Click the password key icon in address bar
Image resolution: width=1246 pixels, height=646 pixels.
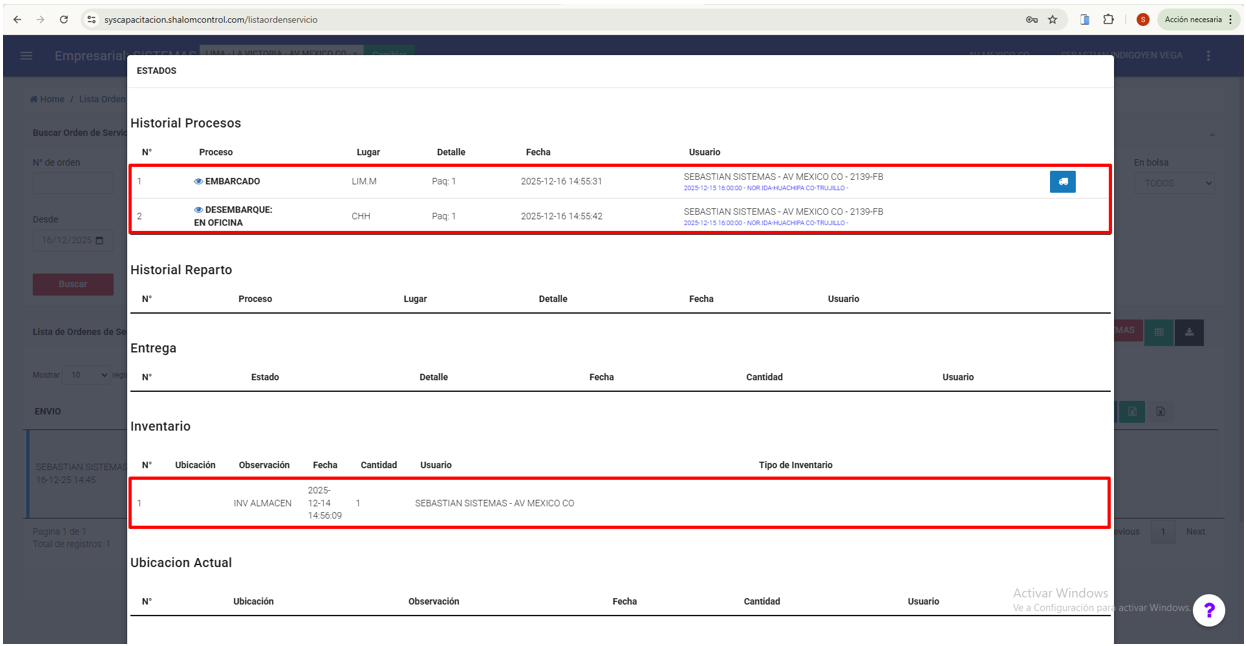(1031, 19)
